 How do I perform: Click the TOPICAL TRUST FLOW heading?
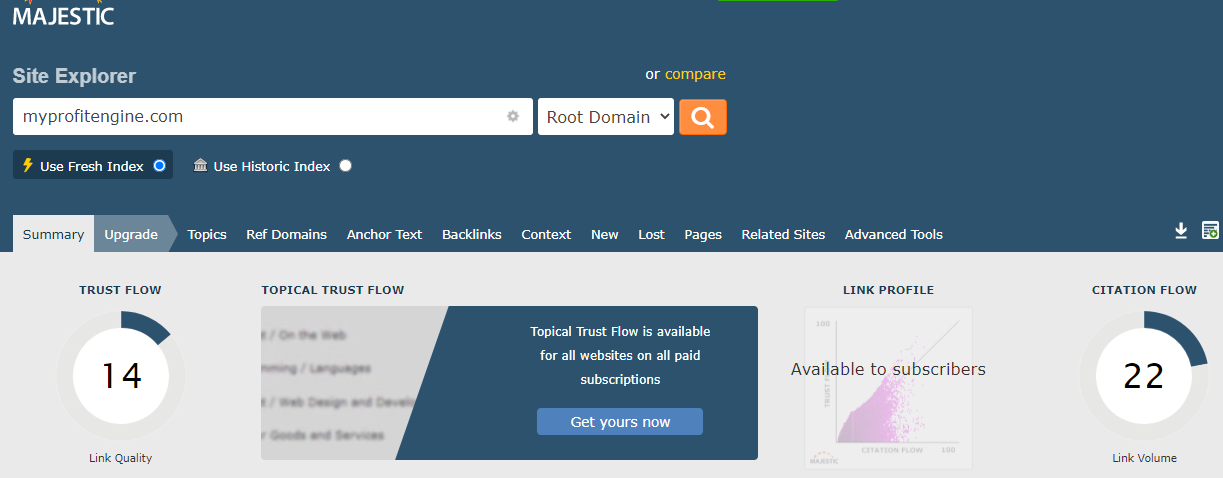point(333,290)
